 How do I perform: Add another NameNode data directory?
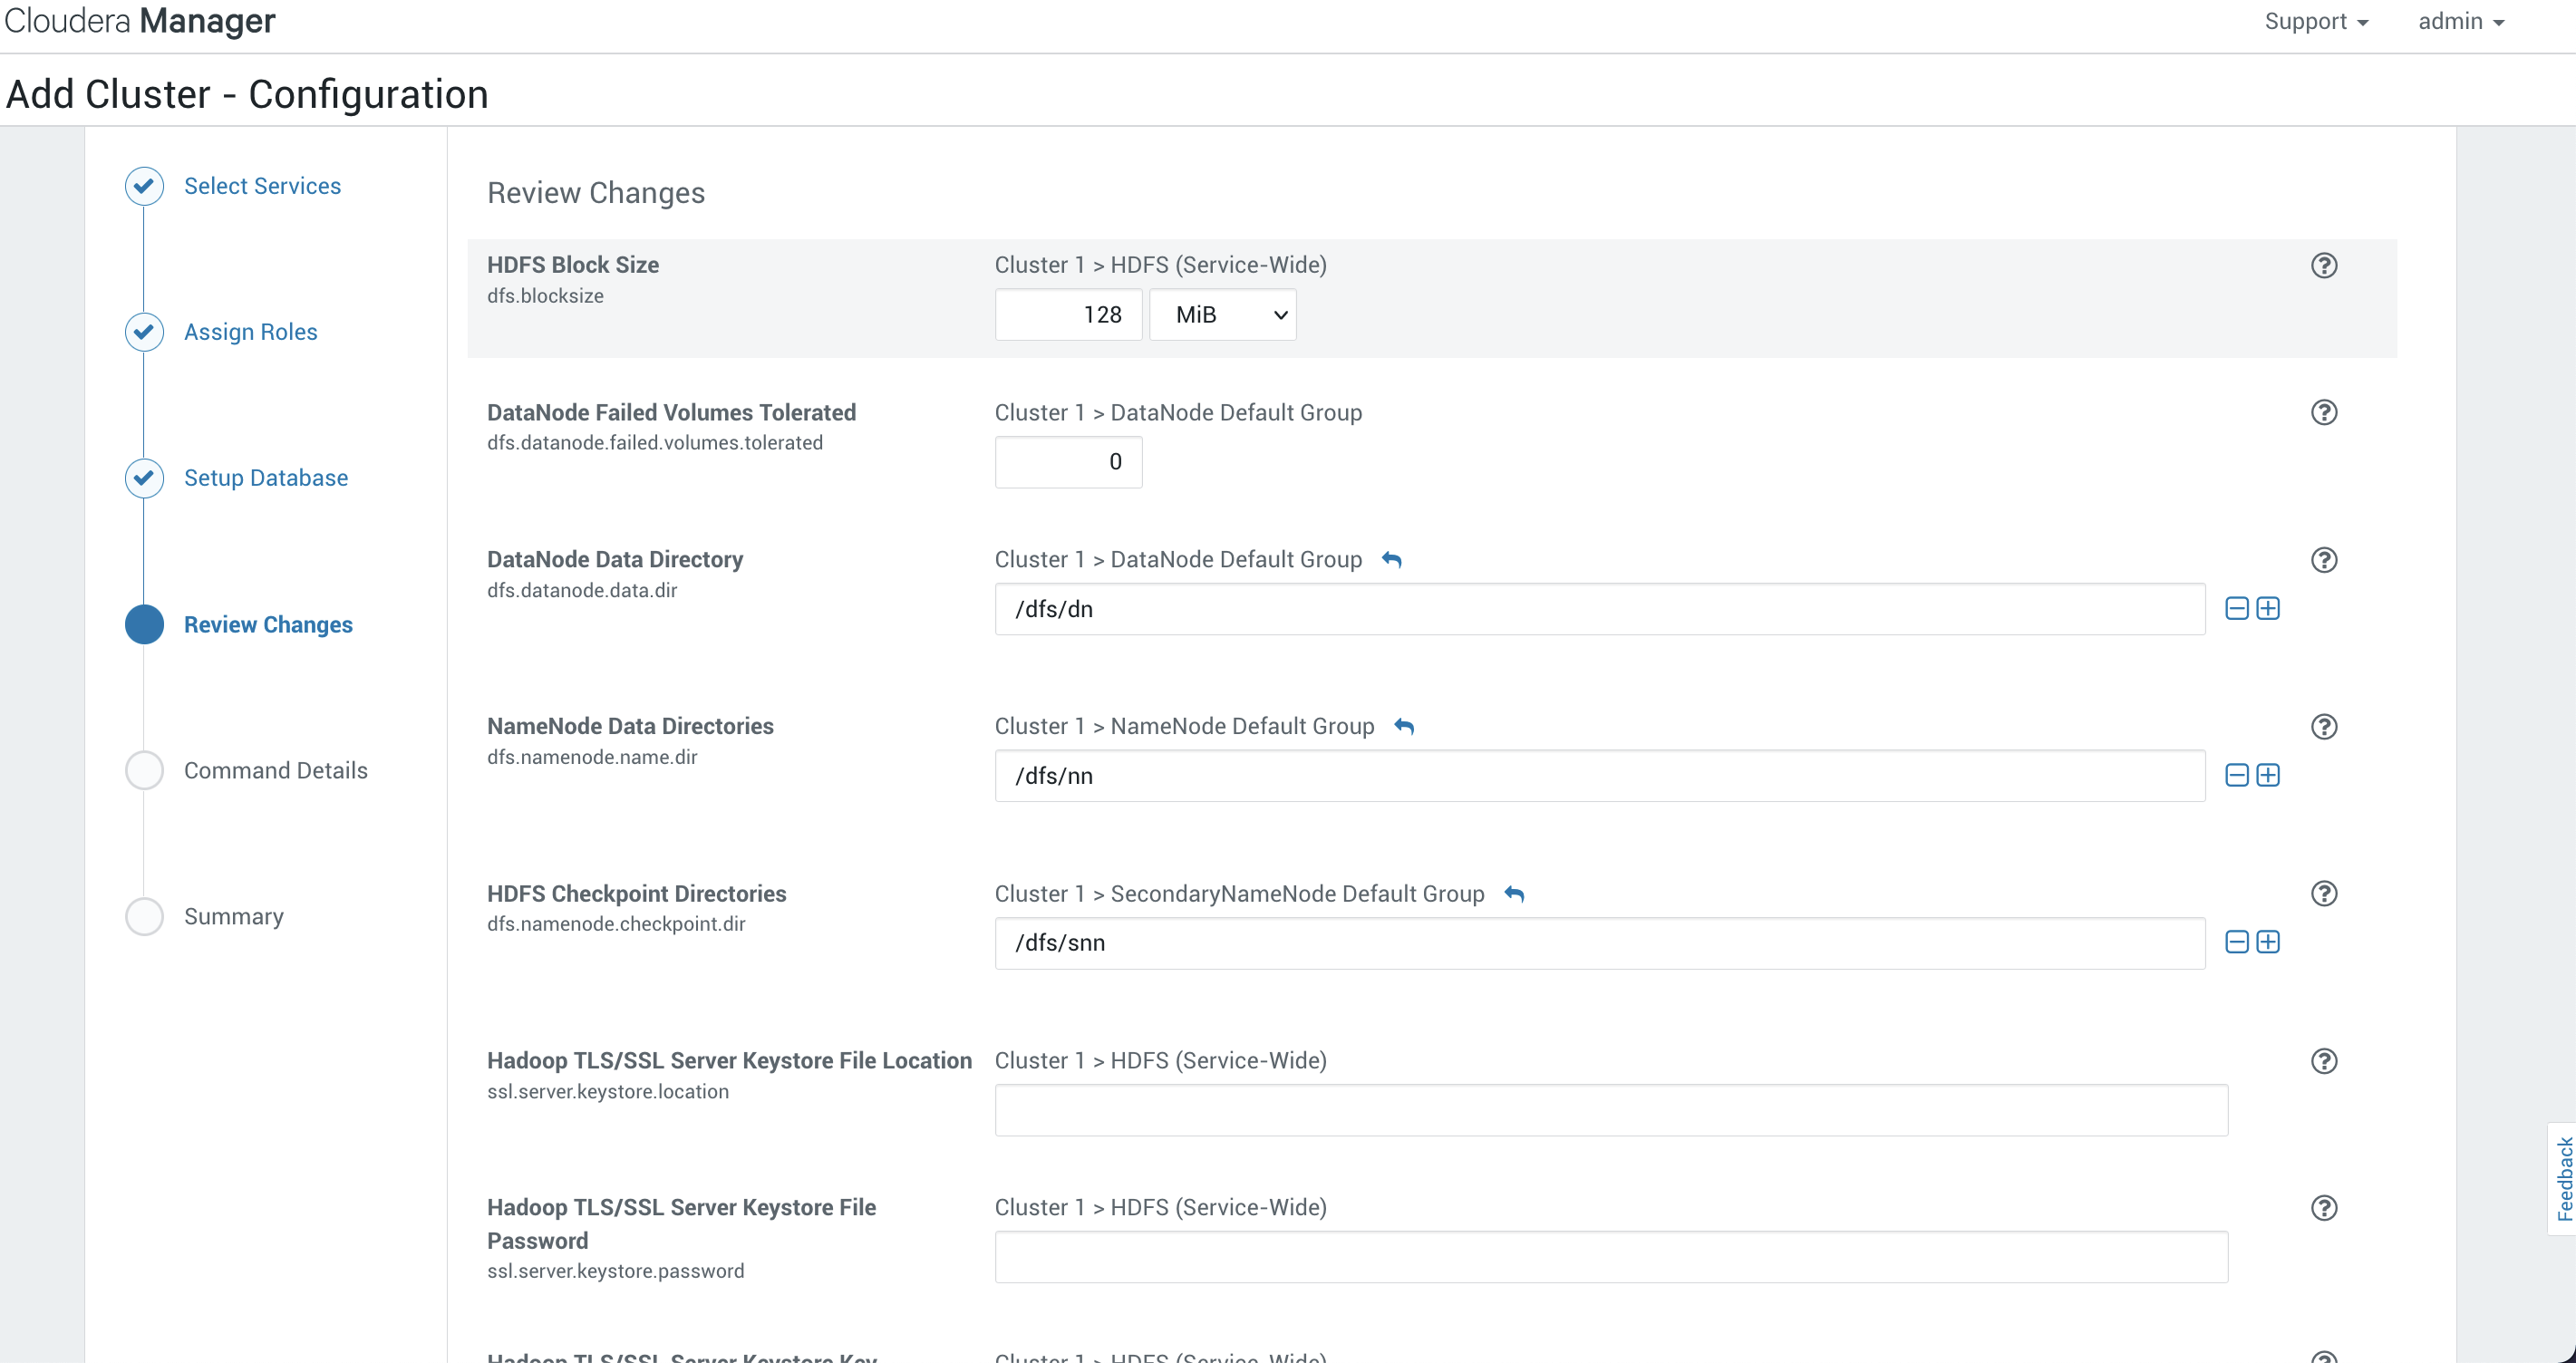(2268, 775)
